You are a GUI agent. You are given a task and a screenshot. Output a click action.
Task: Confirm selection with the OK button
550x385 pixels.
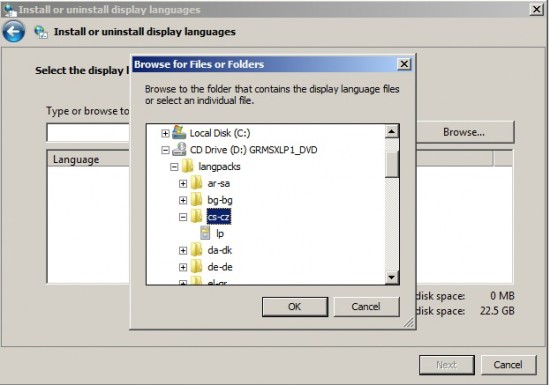point(295,307)
